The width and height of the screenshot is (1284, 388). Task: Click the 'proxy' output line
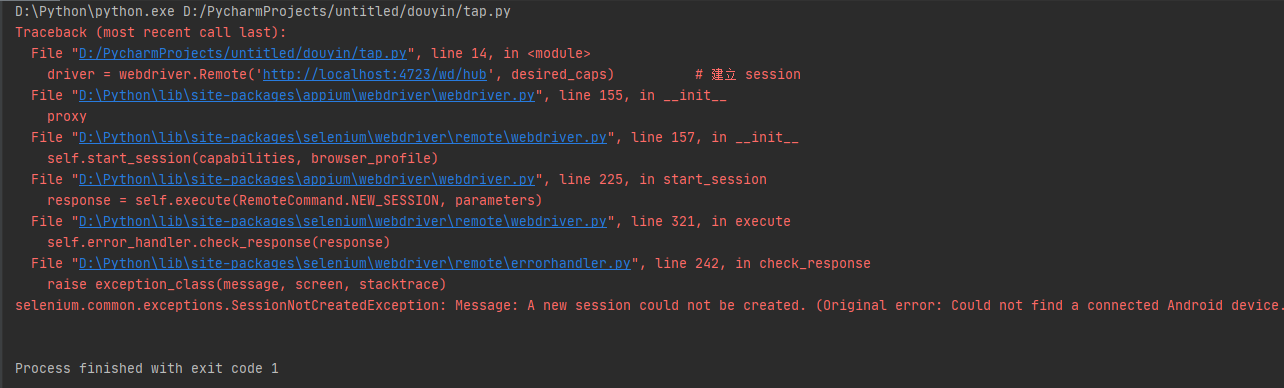[67, 117]
